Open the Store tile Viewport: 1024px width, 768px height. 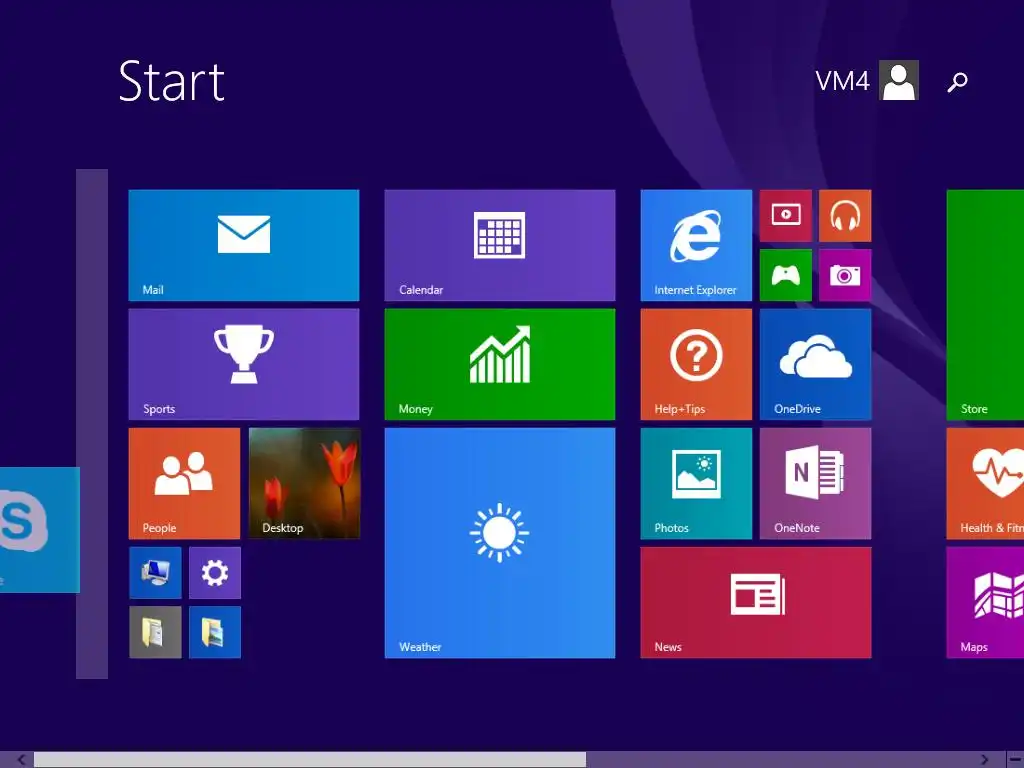coord(985,305)
